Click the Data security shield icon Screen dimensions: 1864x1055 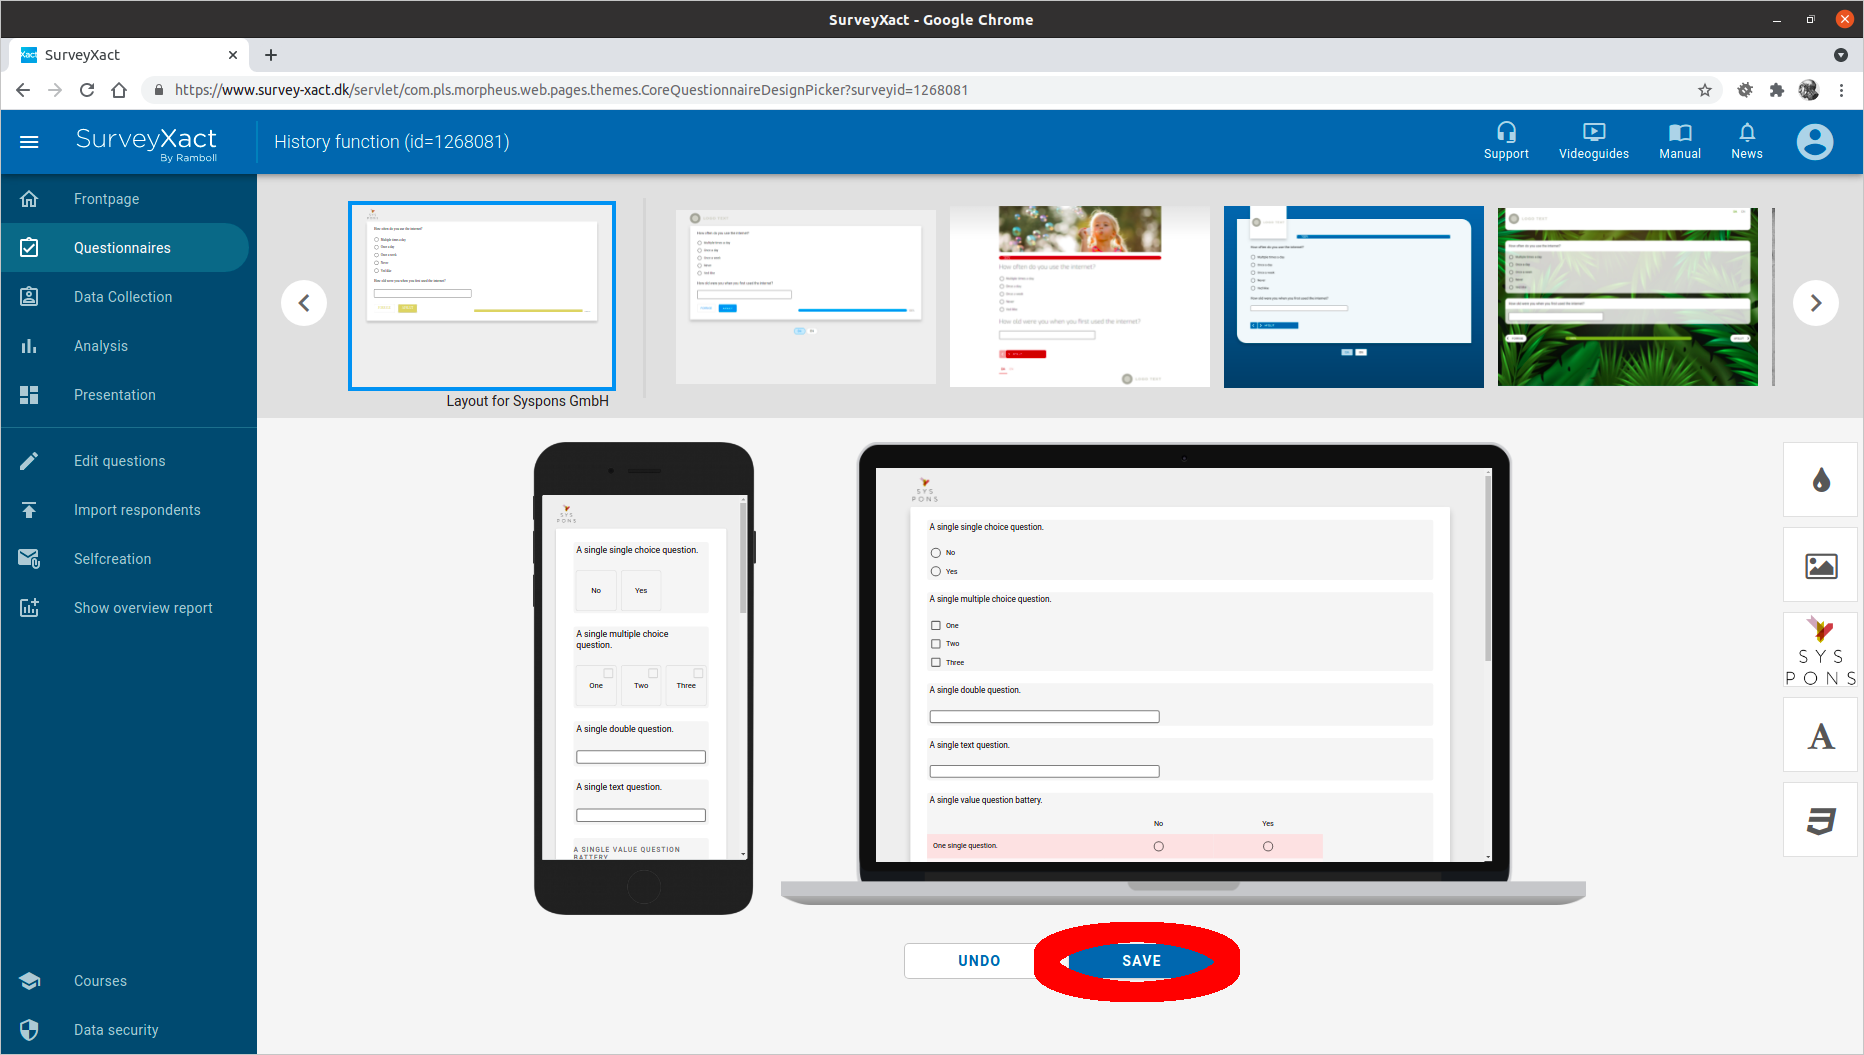tap(29, 1030)
